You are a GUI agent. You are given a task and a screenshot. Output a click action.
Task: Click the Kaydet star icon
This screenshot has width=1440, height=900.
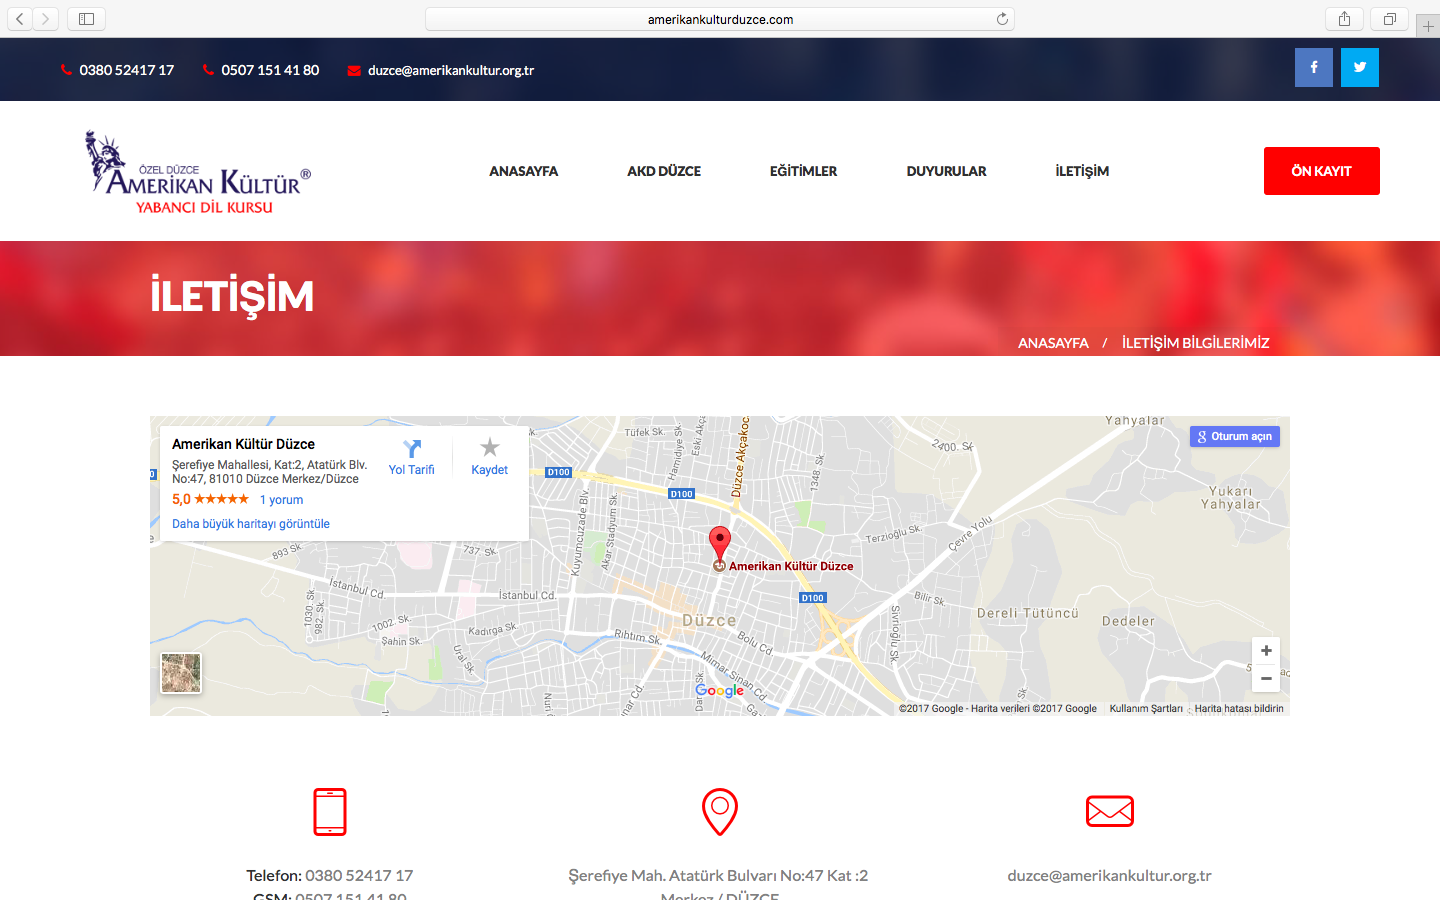[490, 447]
